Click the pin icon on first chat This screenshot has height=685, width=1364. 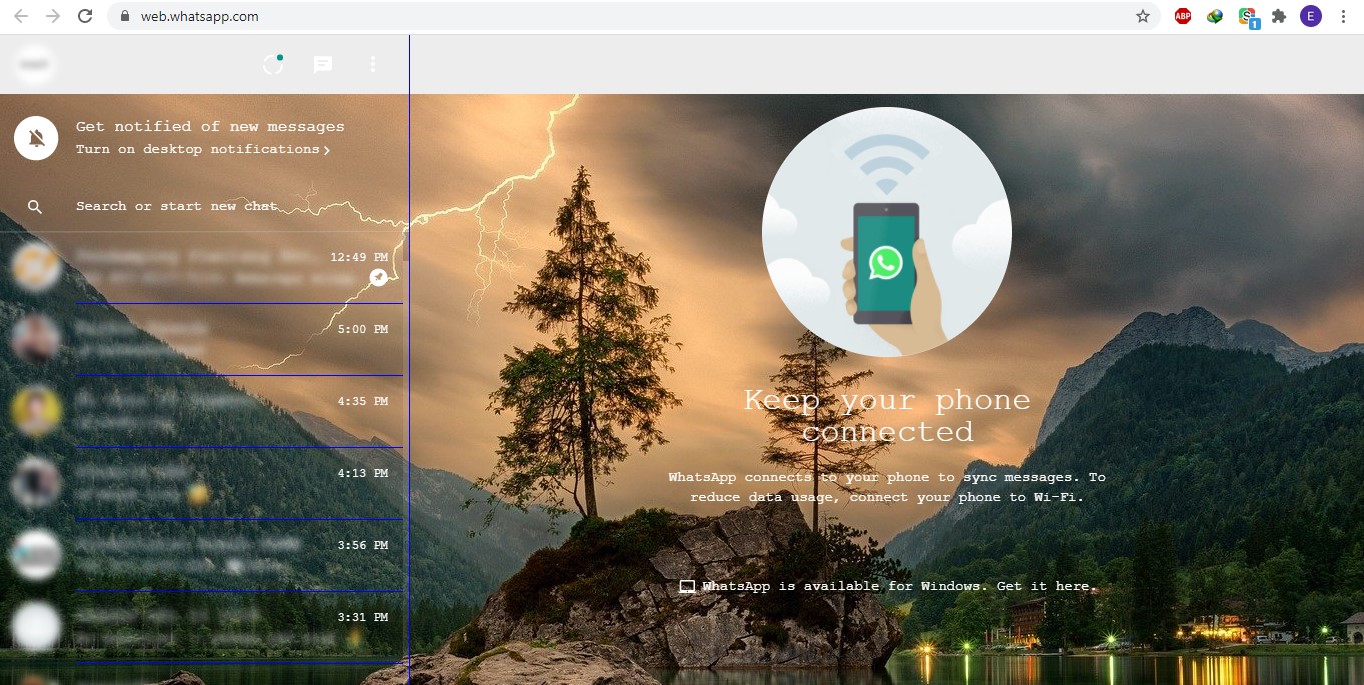378,277
